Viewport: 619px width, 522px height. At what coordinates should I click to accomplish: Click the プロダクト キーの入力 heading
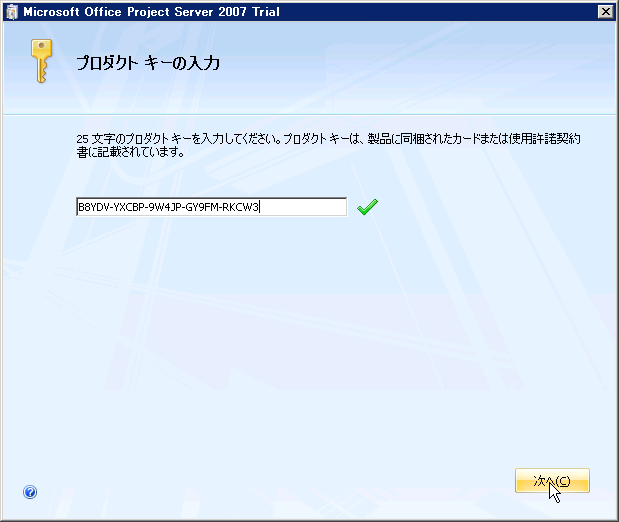pyautogui.click(x=148, y=63)
